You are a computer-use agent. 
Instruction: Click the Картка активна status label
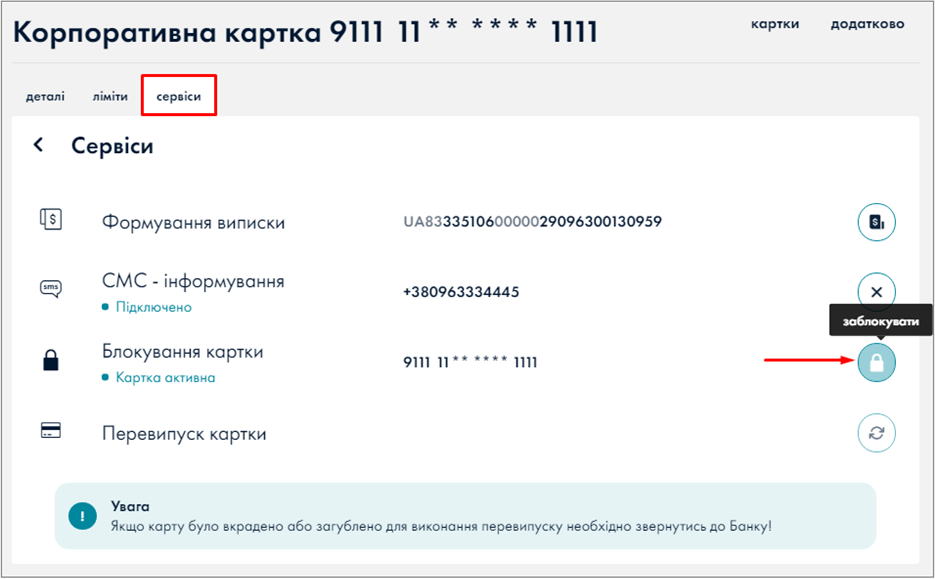coord(164,378)
